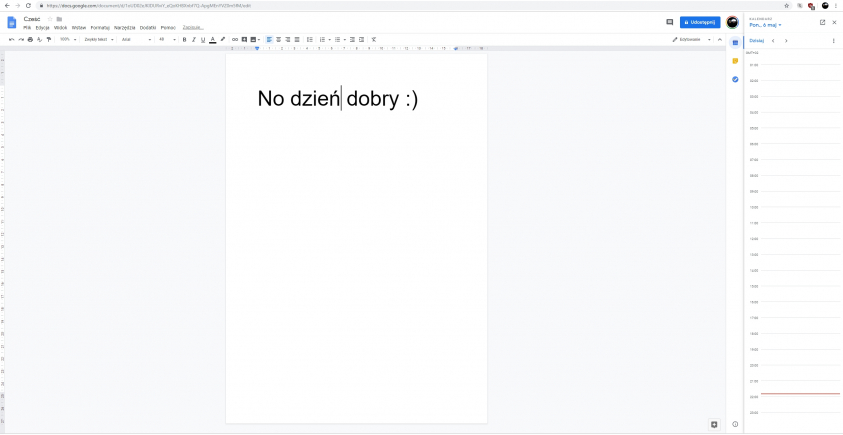Click the Insert link icon
Viewport: 843px width, 435px height.
pyautogui.click(x=235, y=39)
